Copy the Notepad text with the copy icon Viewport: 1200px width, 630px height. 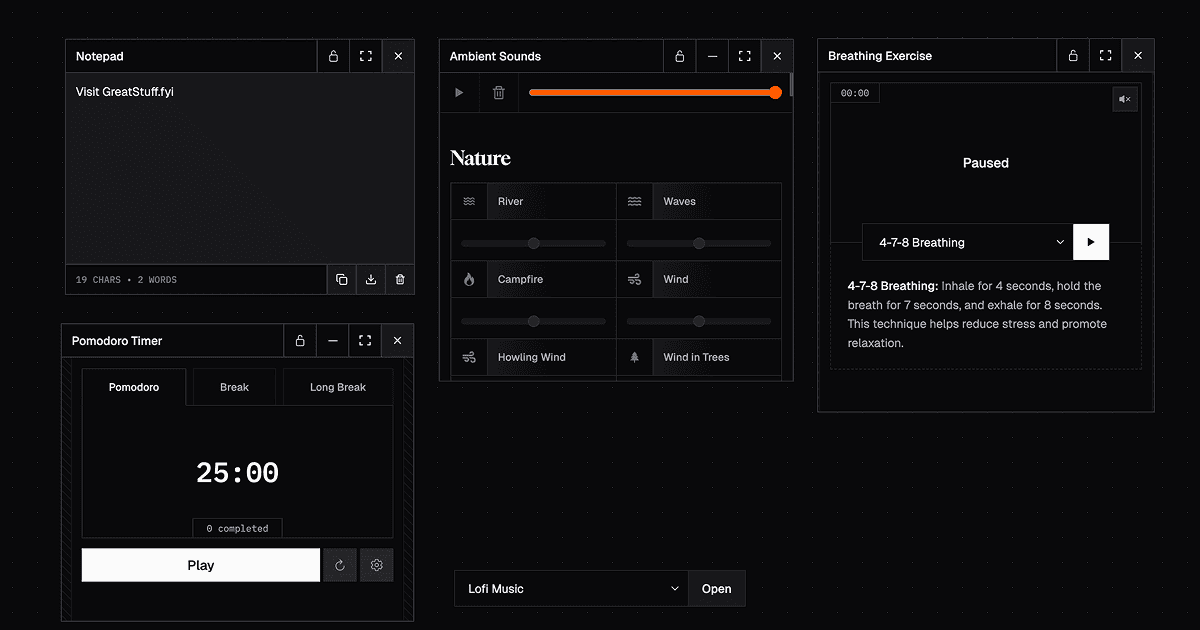click(x=342, y=280)
